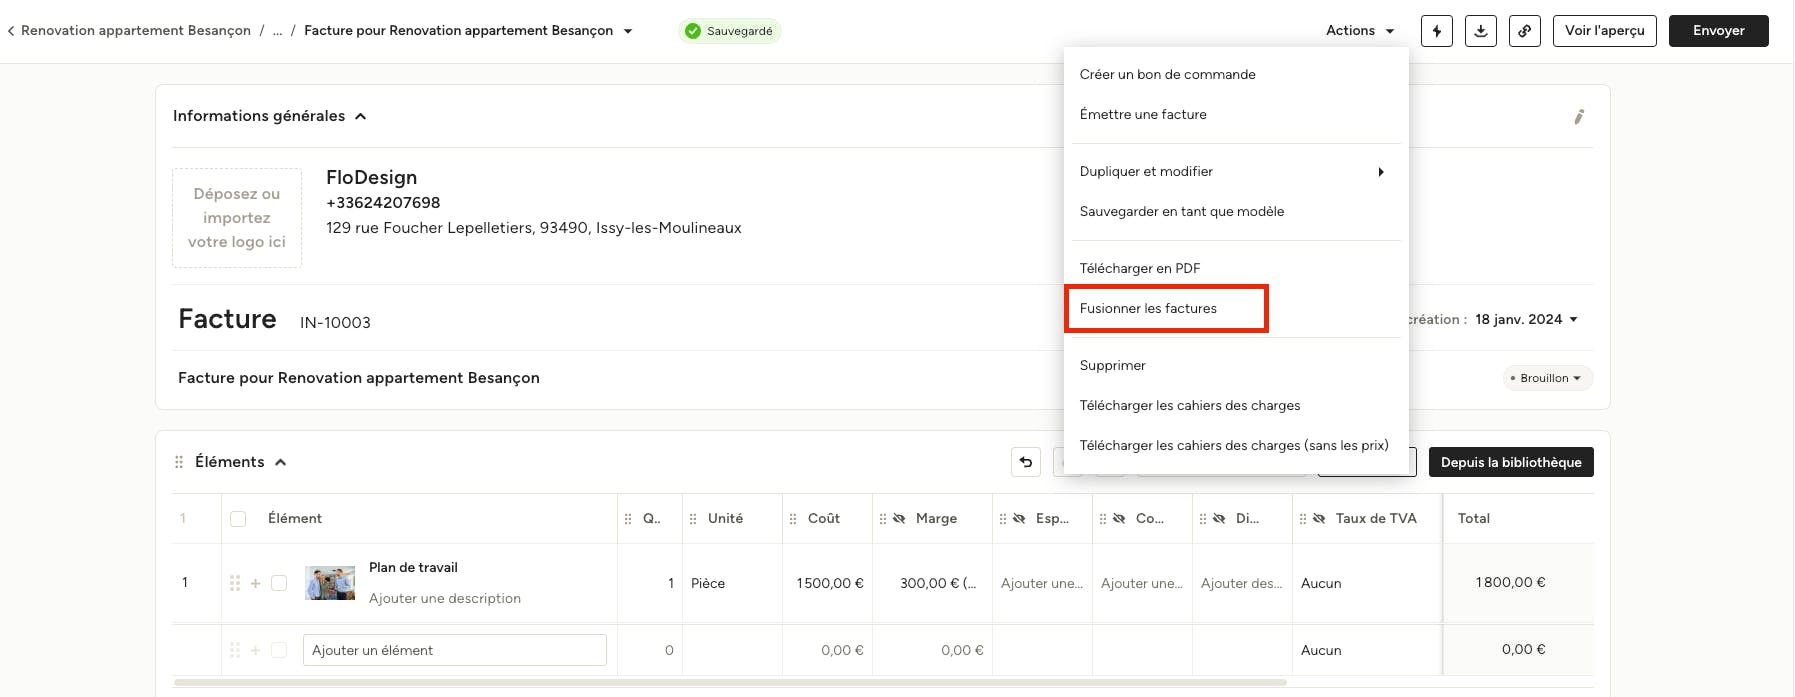The height and width of the screenshot is (697, 1795).
Task: Toggle the Esp... column hidden-eye icon
Action: [x=1019, y=519]
